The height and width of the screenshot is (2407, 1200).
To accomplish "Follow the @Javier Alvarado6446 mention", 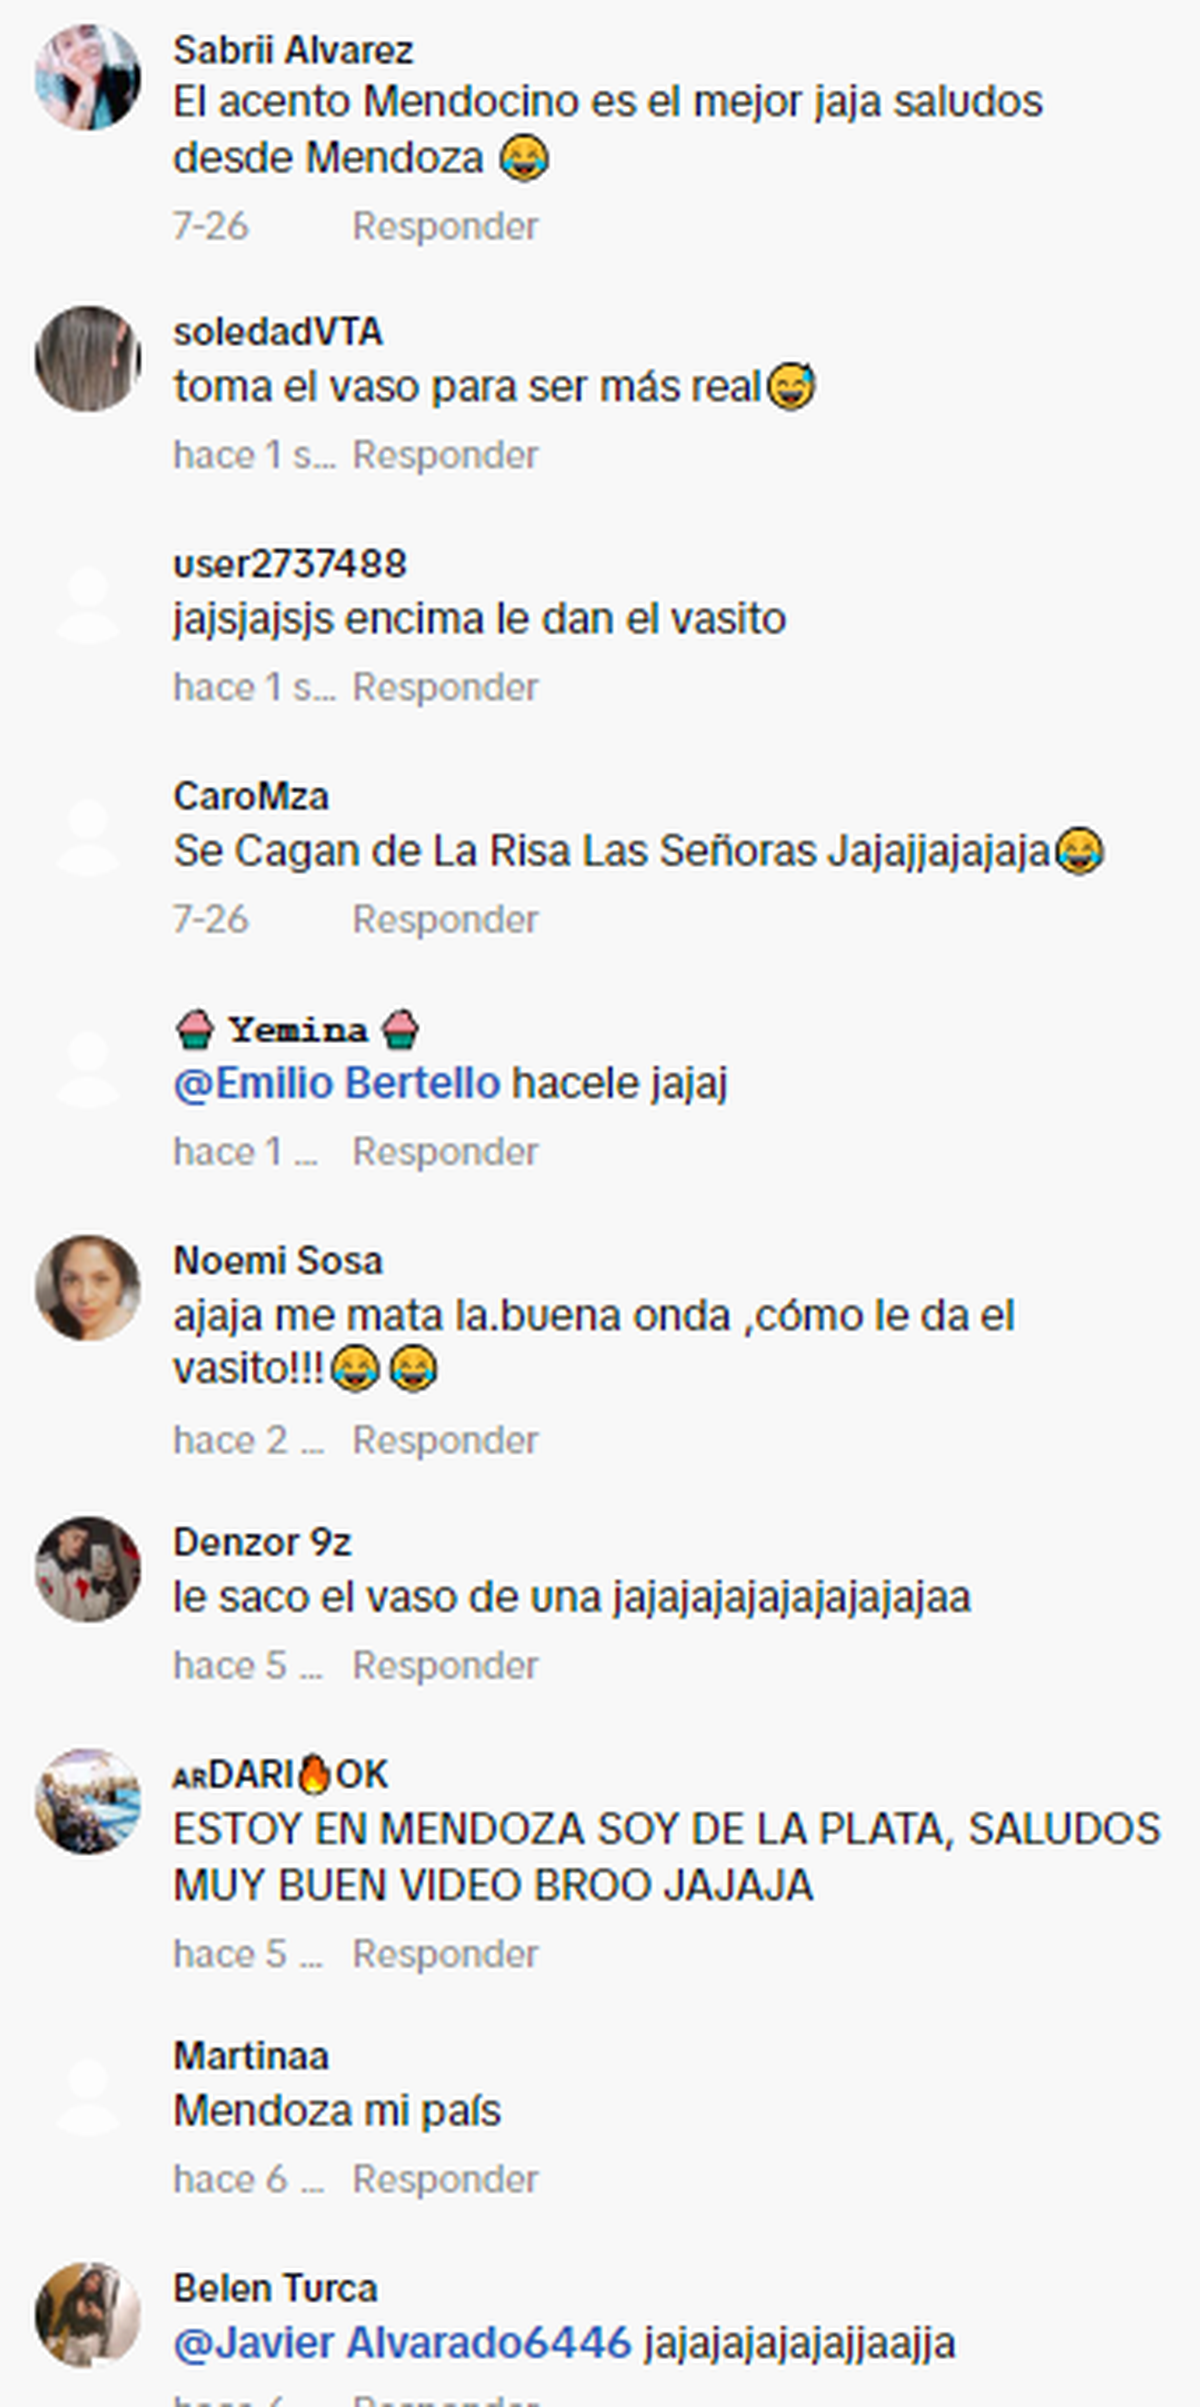I will pyautogui.click(x=403, y=2343).
